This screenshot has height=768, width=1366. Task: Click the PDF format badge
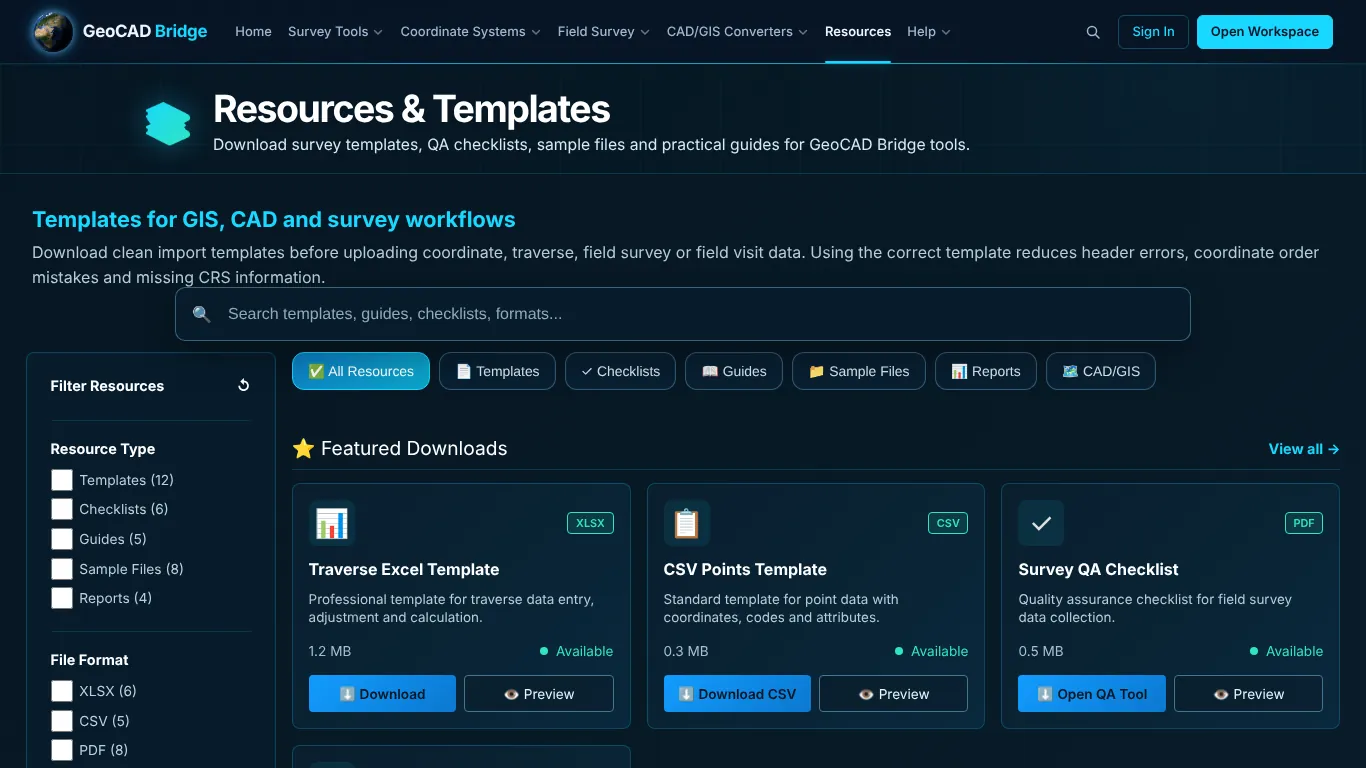point(1304,523)
